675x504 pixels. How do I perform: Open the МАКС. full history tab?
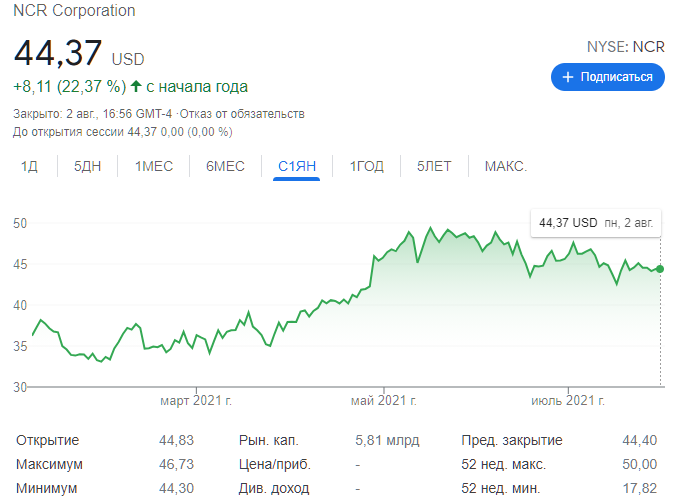505,167
